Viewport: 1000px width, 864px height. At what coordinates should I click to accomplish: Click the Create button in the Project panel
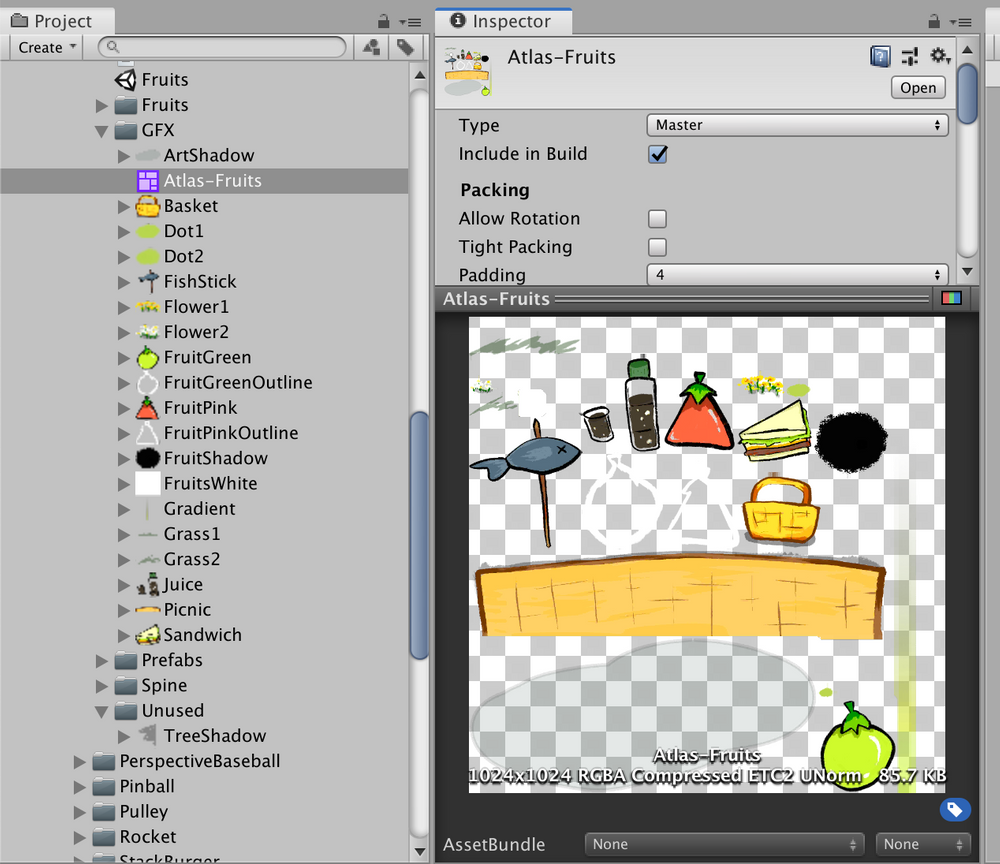pos(42,47)
